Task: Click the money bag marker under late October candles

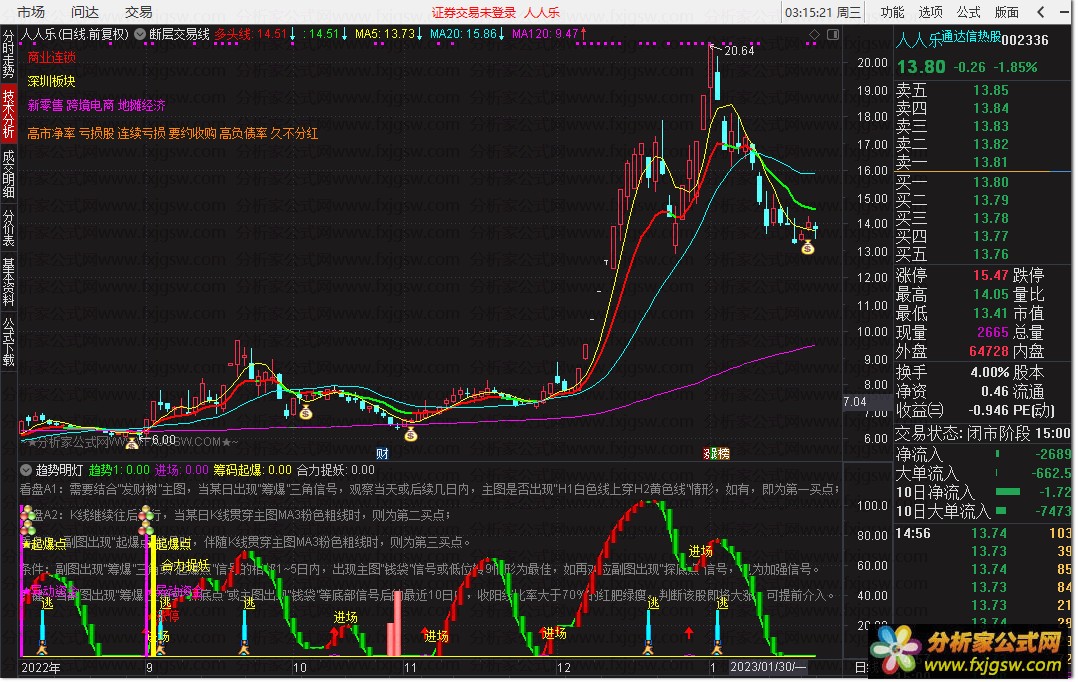Action: (410, 434)
